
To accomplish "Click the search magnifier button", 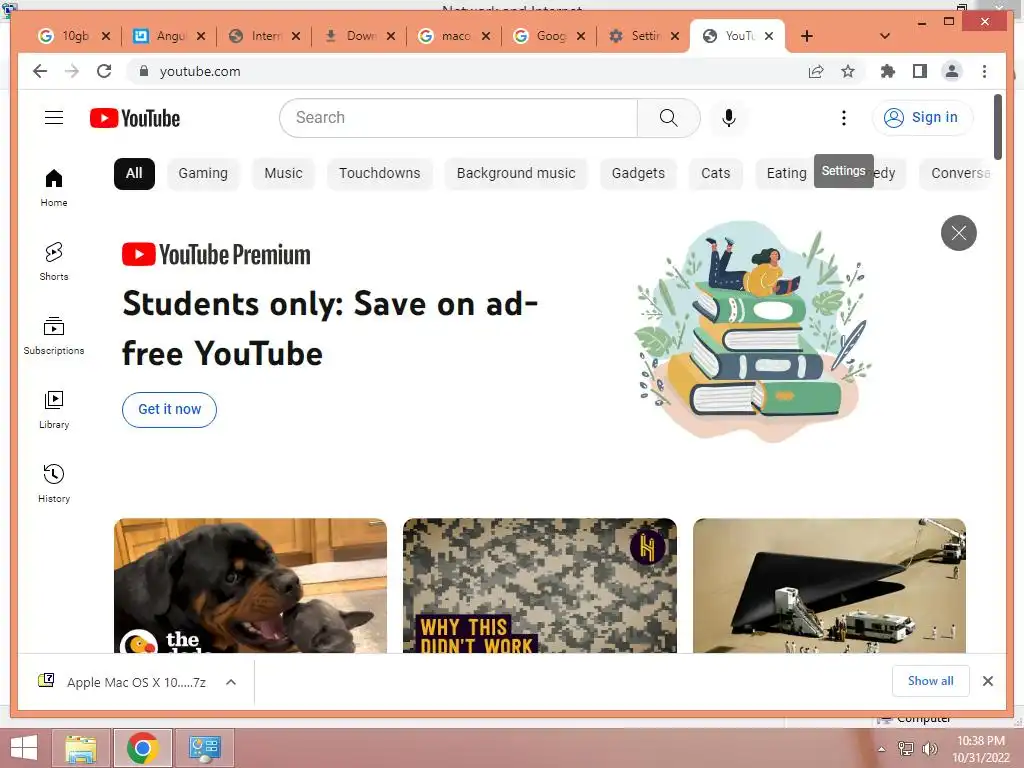I will point(668,118).
